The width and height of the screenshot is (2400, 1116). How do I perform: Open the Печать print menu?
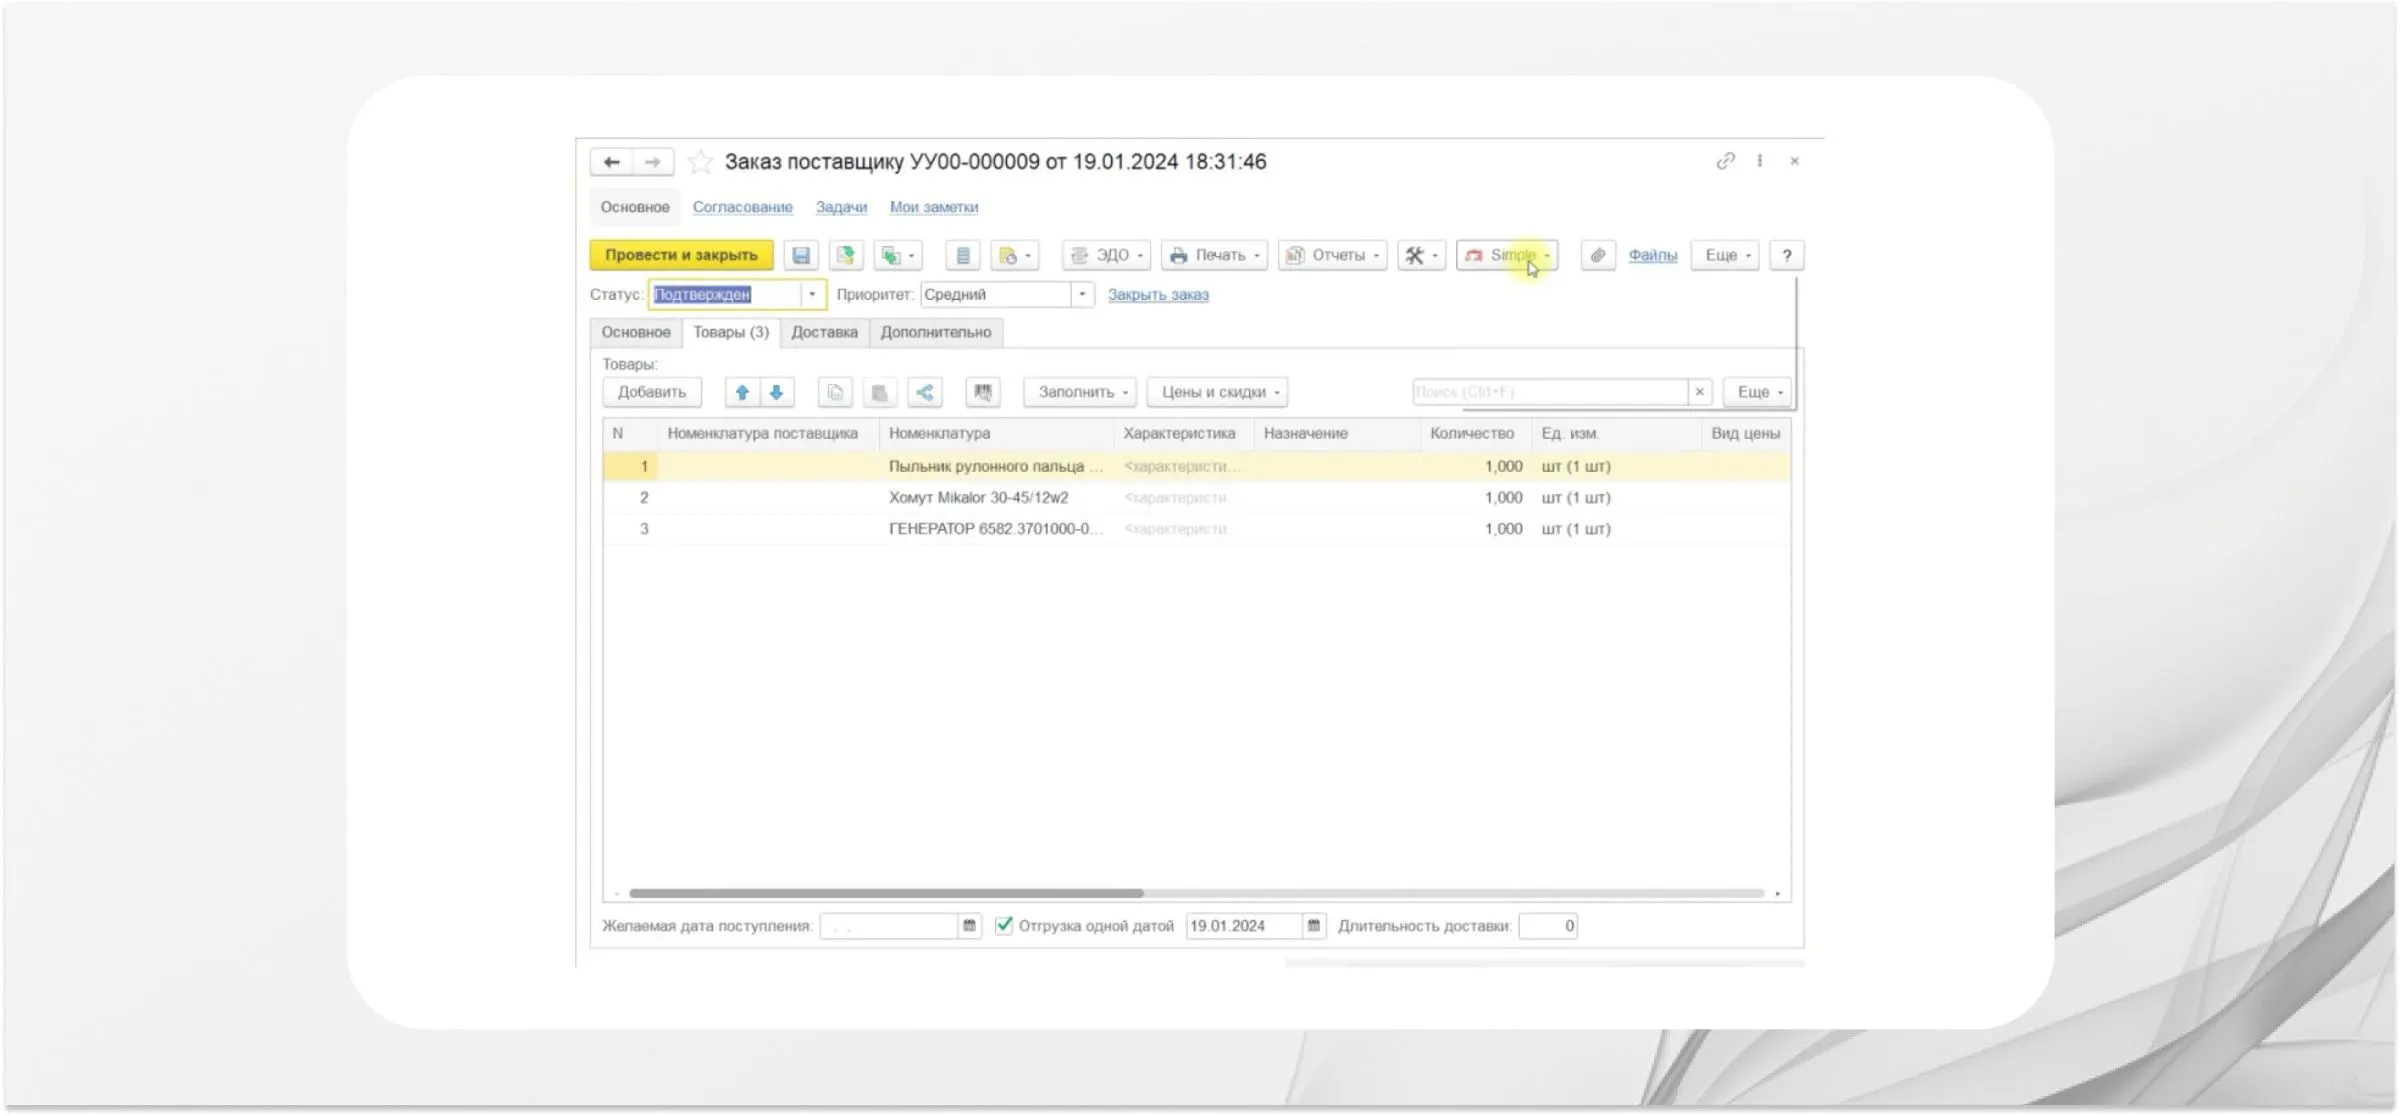[1214, 256]
